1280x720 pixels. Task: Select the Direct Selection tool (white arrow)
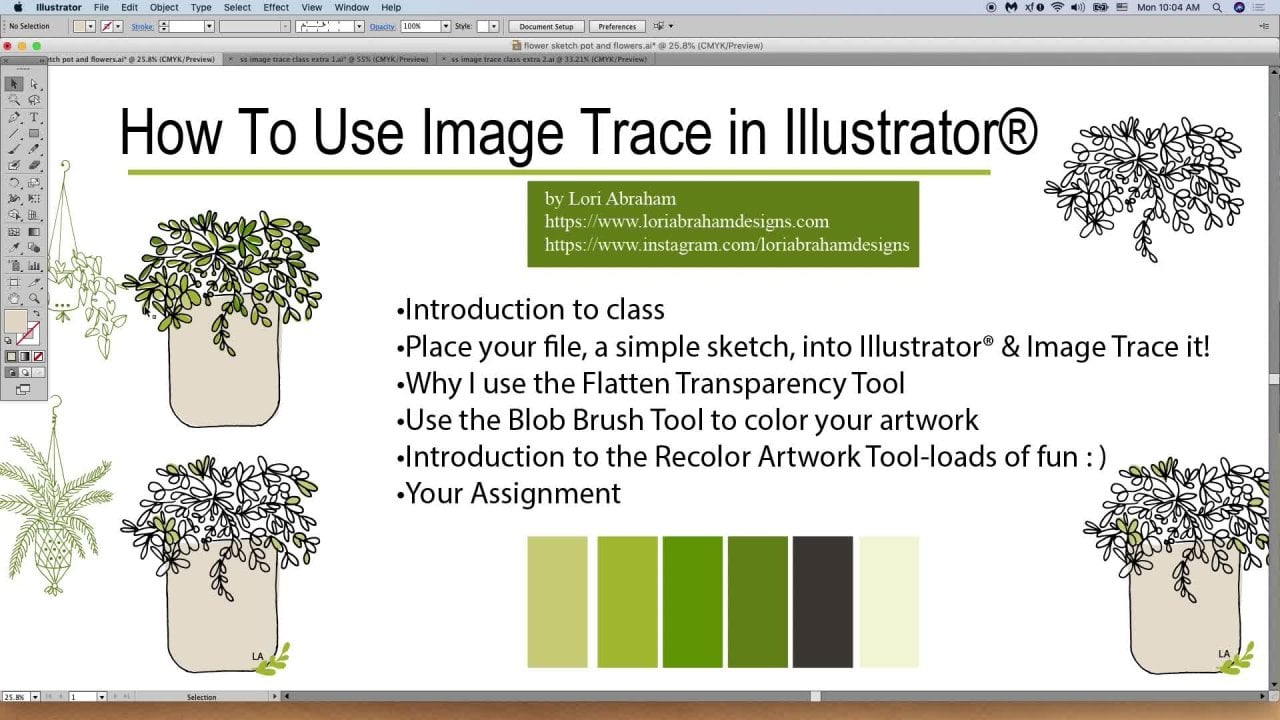click(34, 84)
